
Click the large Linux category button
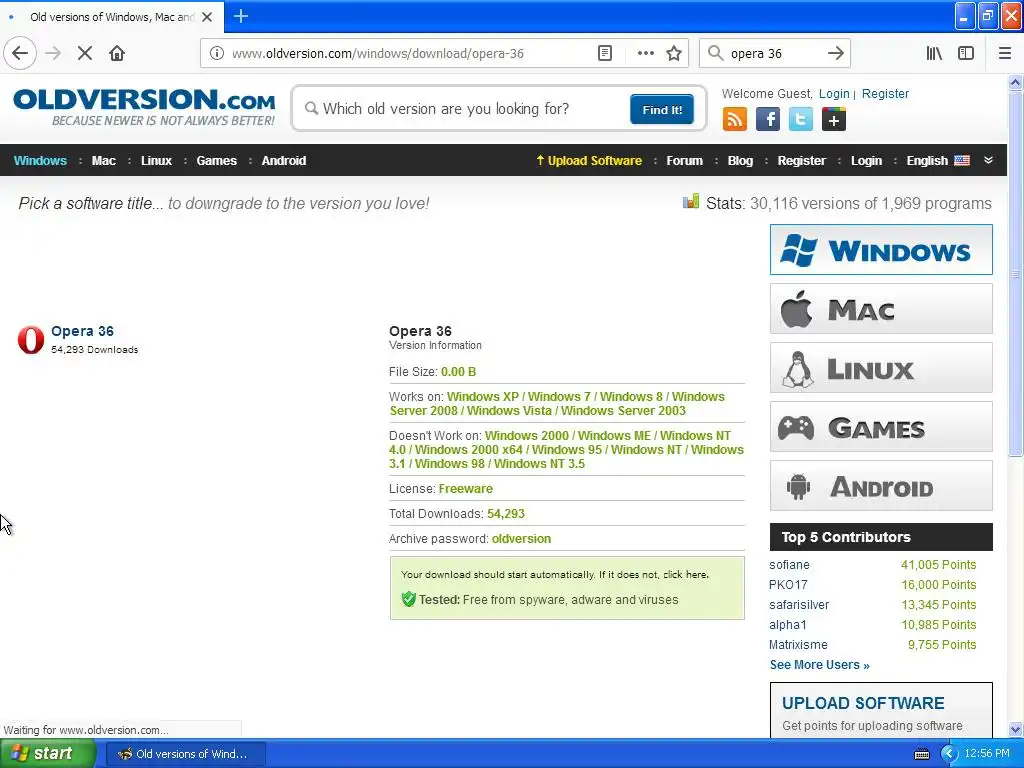tap(881, 368)
